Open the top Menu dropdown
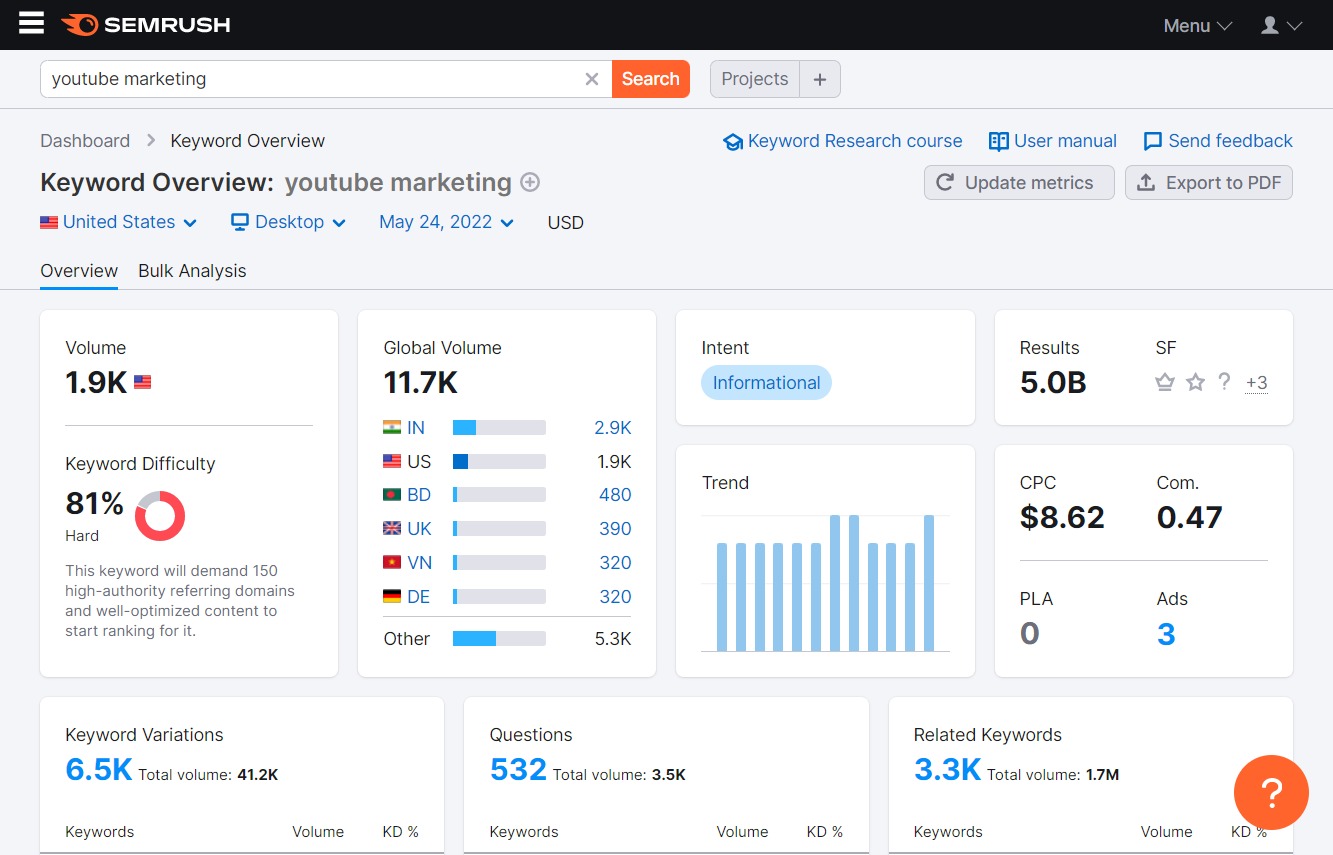 tap(1197, 26)
